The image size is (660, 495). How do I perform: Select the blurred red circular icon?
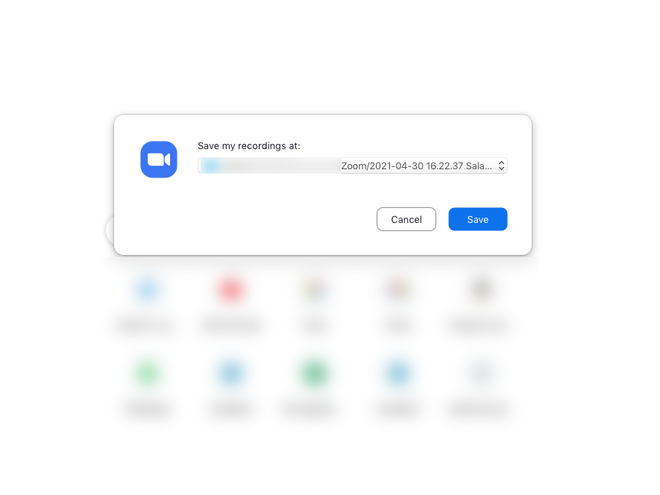(x=231, y=290)
